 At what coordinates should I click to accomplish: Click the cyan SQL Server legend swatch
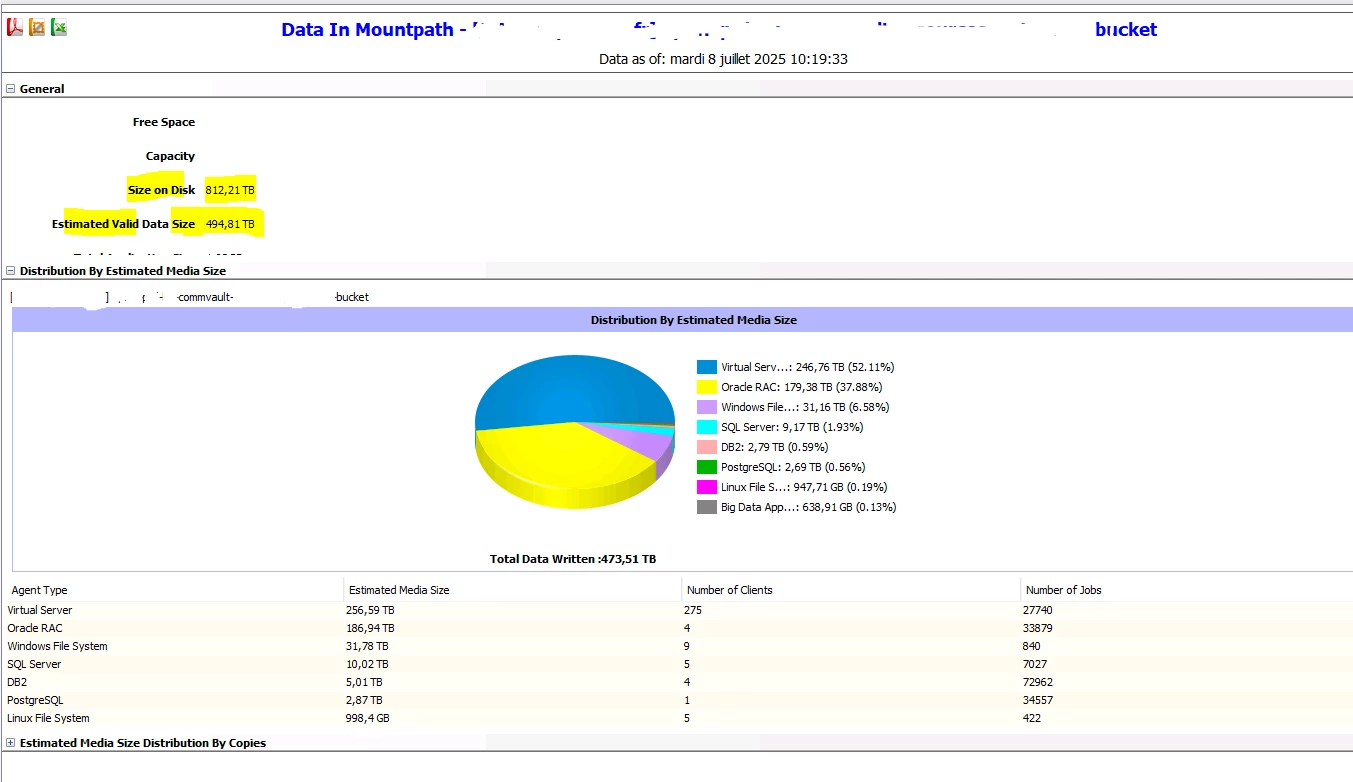[x=707, y=427]
